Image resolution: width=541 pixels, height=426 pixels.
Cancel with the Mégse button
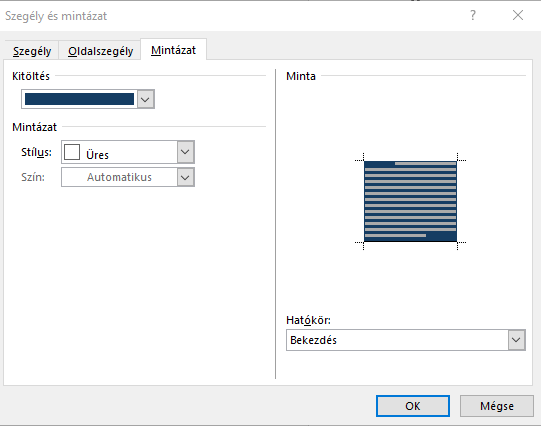[496, 406]
